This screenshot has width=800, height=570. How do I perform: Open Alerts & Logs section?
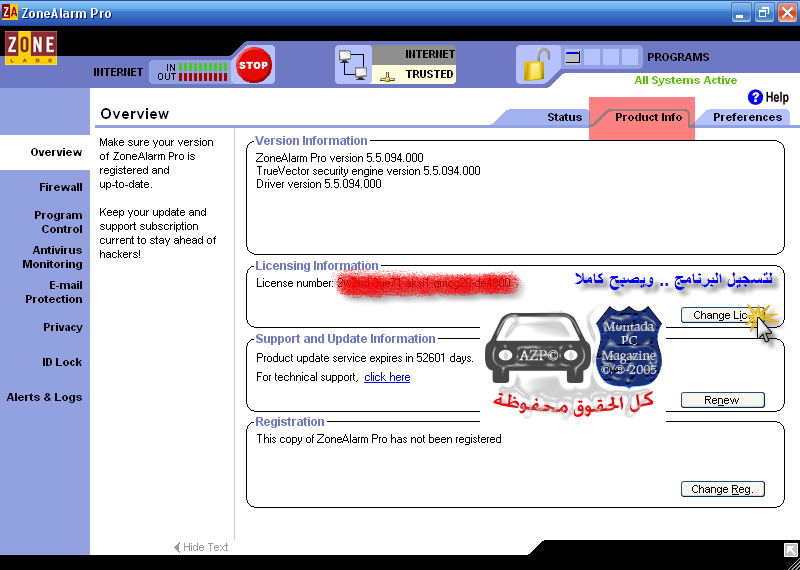(44, 397)
